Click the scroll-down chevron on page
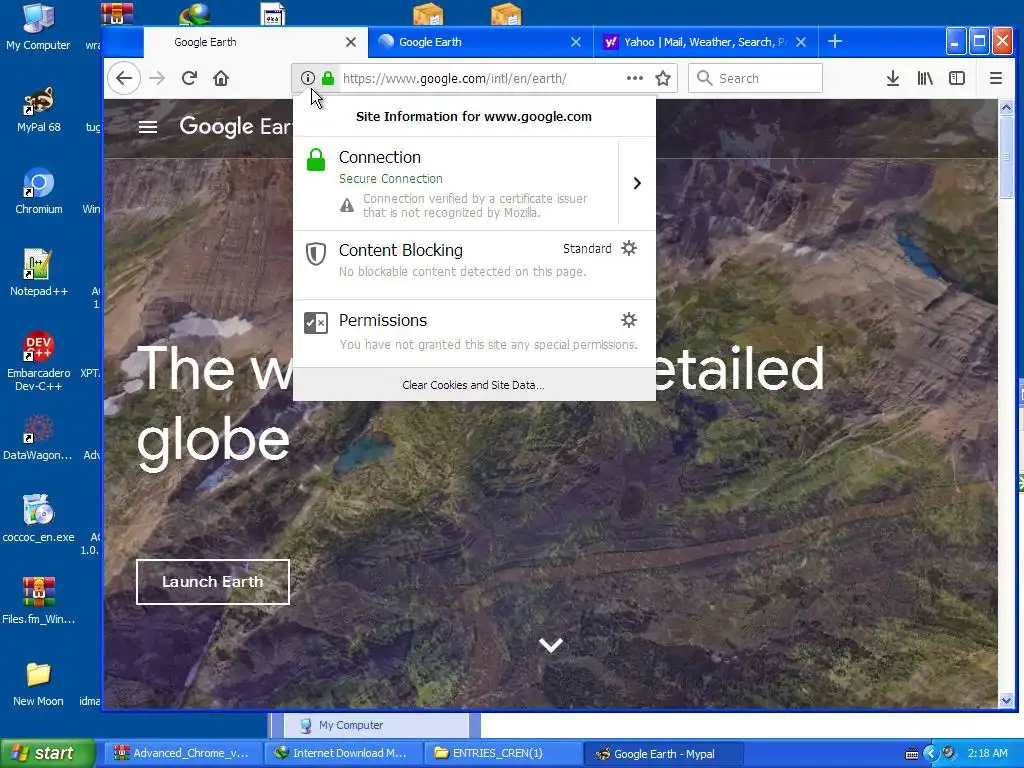This screenshot has width=1024, height=768. point(551,645)
